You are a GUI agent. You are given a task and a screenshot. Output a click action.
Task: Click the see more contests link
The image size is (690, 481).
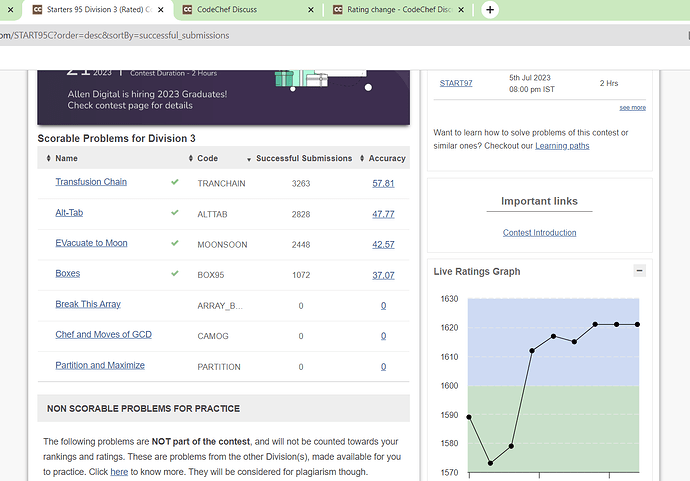click(632, 107)
